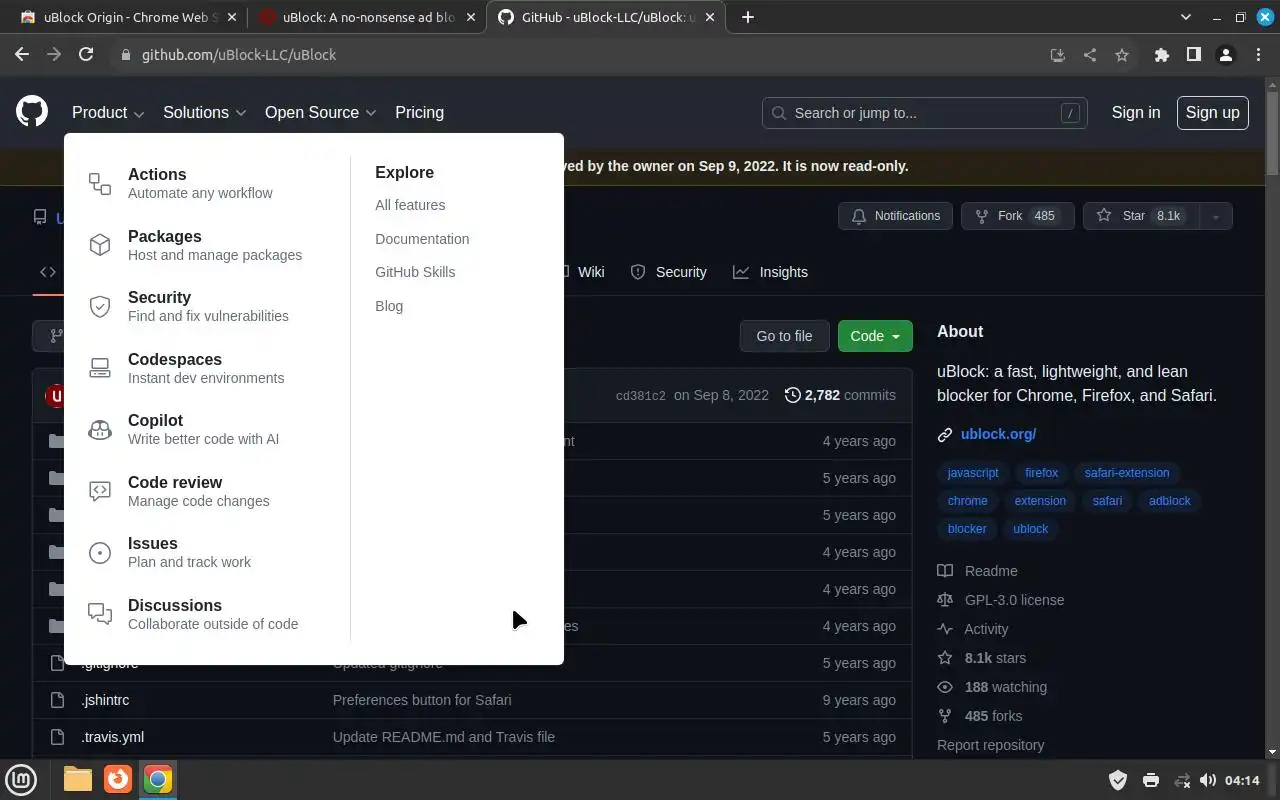Select the safari-extension topic tag
This screenshot has width=1280, height=800.
[x=1127, y=473]
